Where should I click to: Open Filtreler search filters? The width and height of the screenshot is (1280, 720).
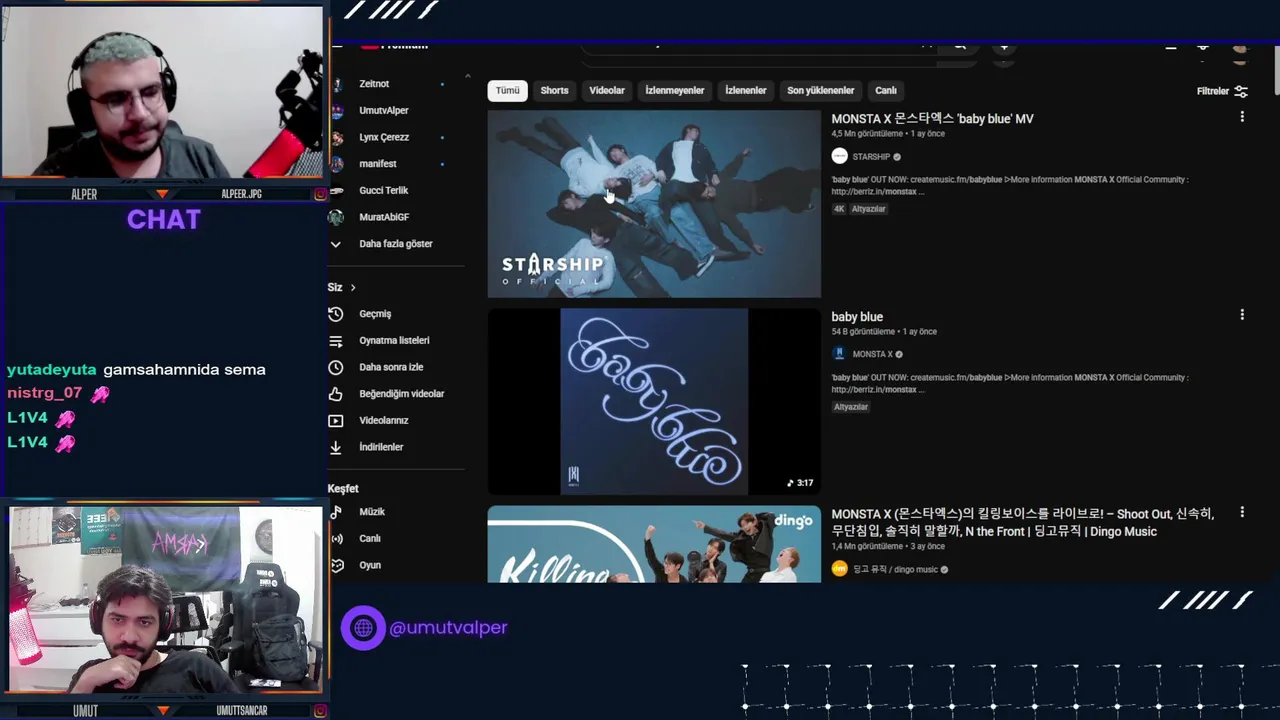[x=1222, y=91]
